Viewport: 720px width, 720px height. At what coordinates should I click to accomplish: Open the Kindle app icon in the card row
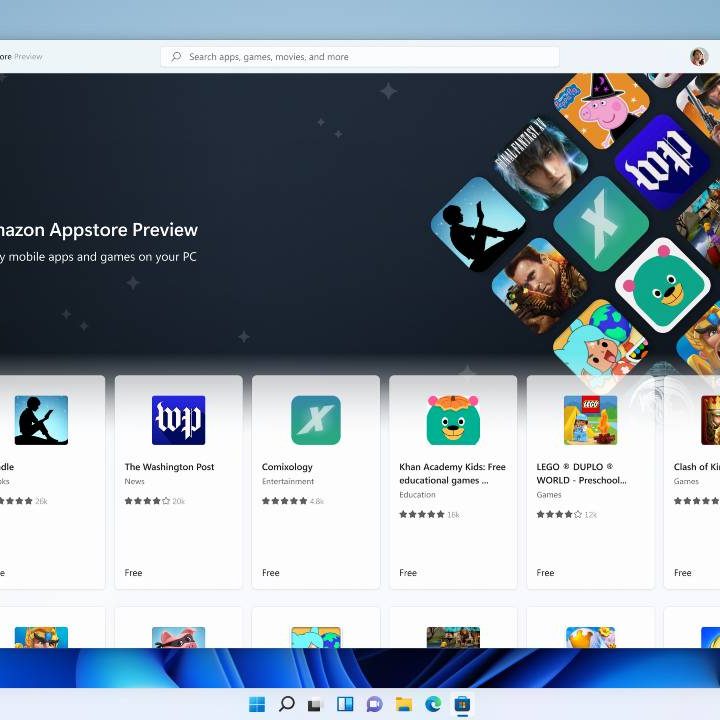click(x=41, y=420)
